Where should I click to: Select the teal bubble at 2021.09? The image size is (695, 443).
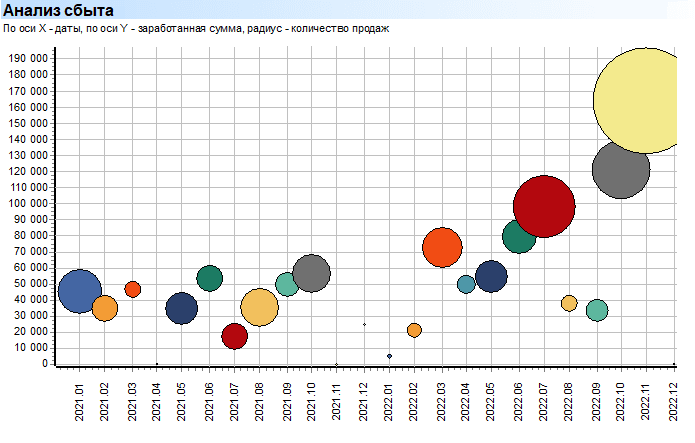pyautogui.click(x=287, y=284)
